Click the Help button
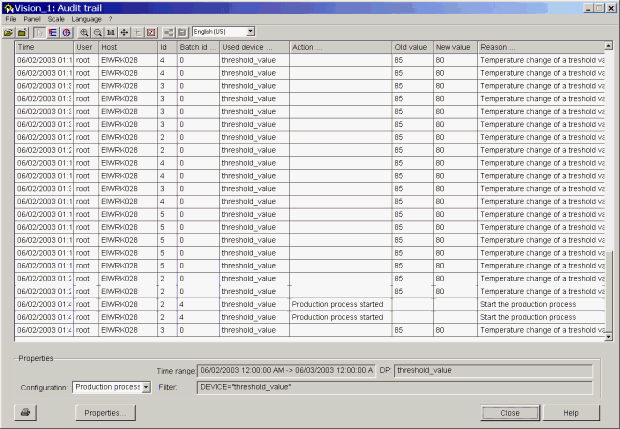This screenshot has width=620, height=429. pyautogui.click(x=571, y=413)
